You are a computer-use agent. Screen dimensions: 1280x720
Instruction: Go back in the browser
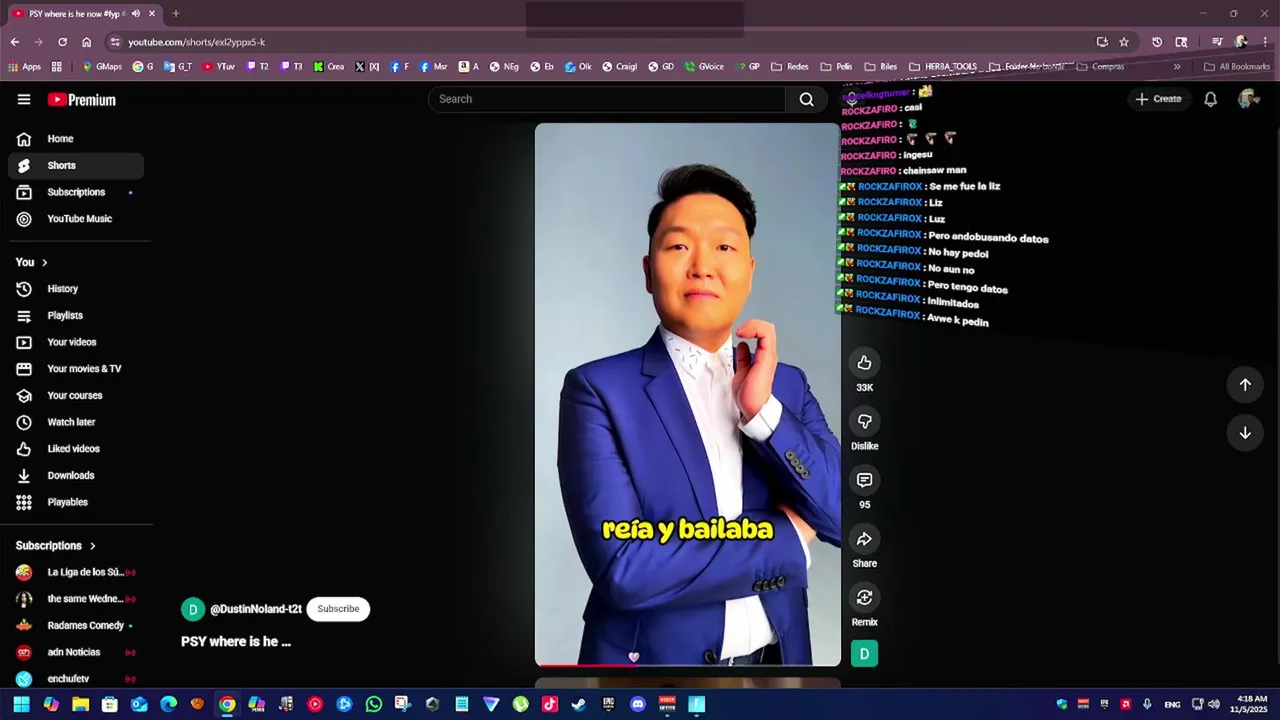click(14, 42)
